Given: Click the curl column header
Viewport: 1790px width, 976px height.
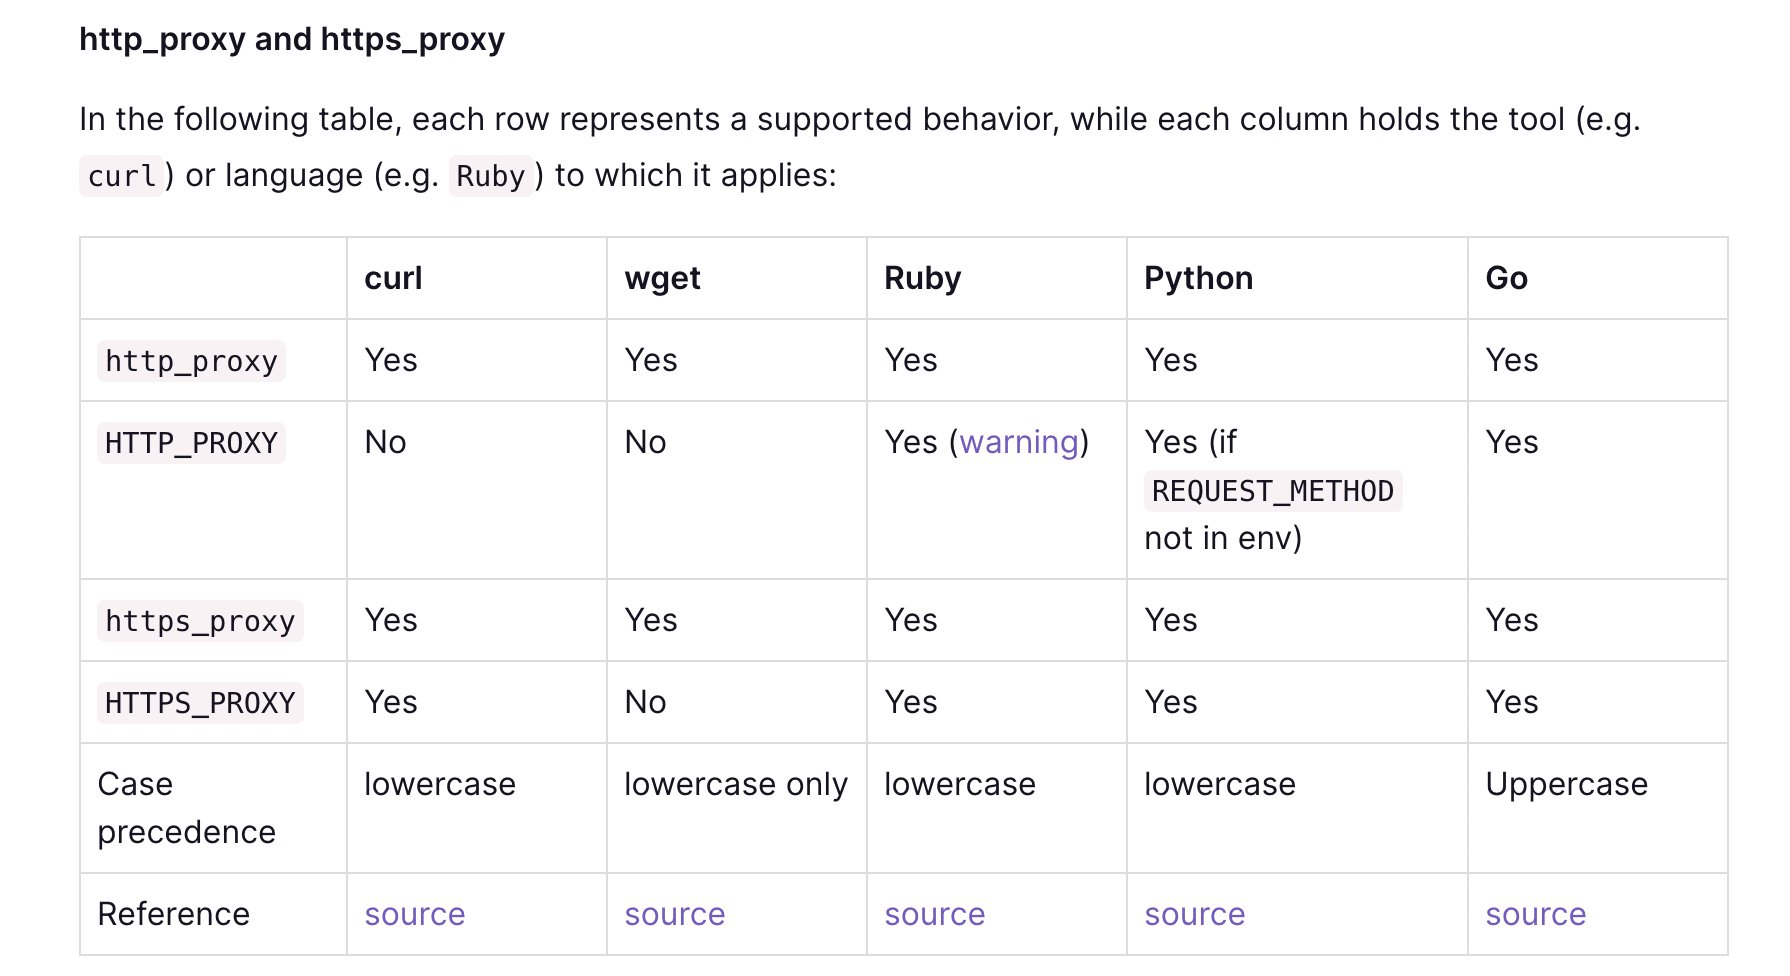Looking at the screenshot, I should (x=393, y=278).
